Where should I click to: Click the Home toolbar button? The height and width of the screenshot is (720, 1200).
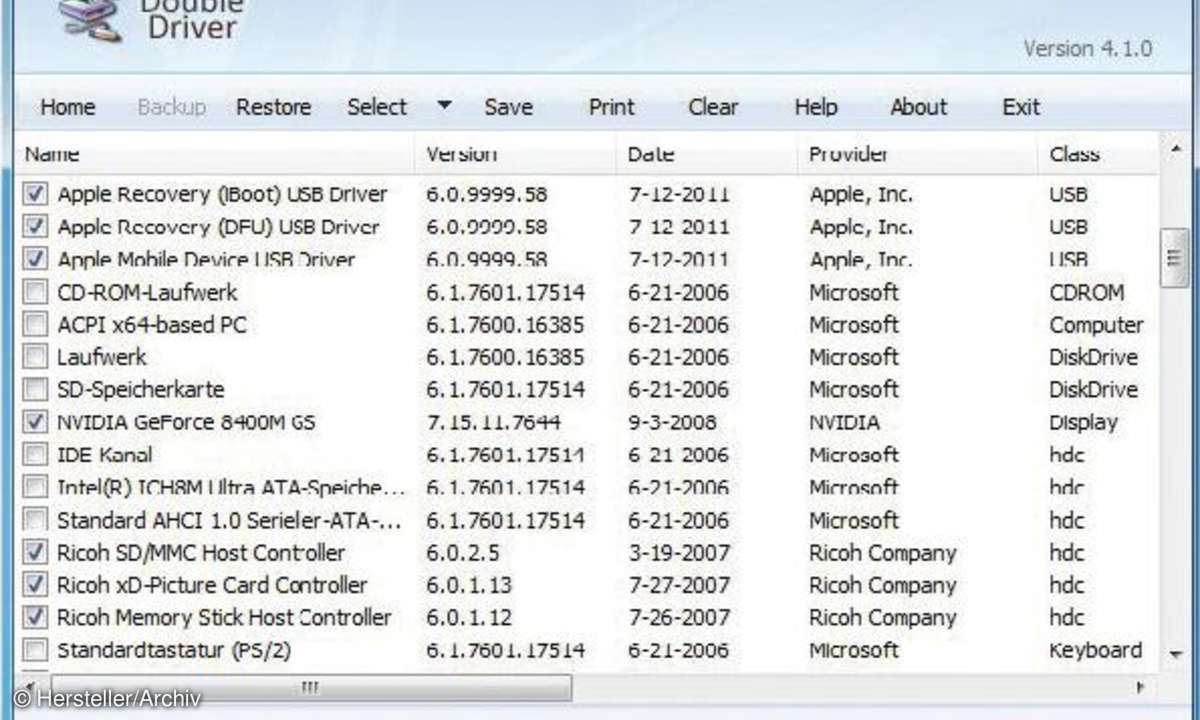point(68,107)
